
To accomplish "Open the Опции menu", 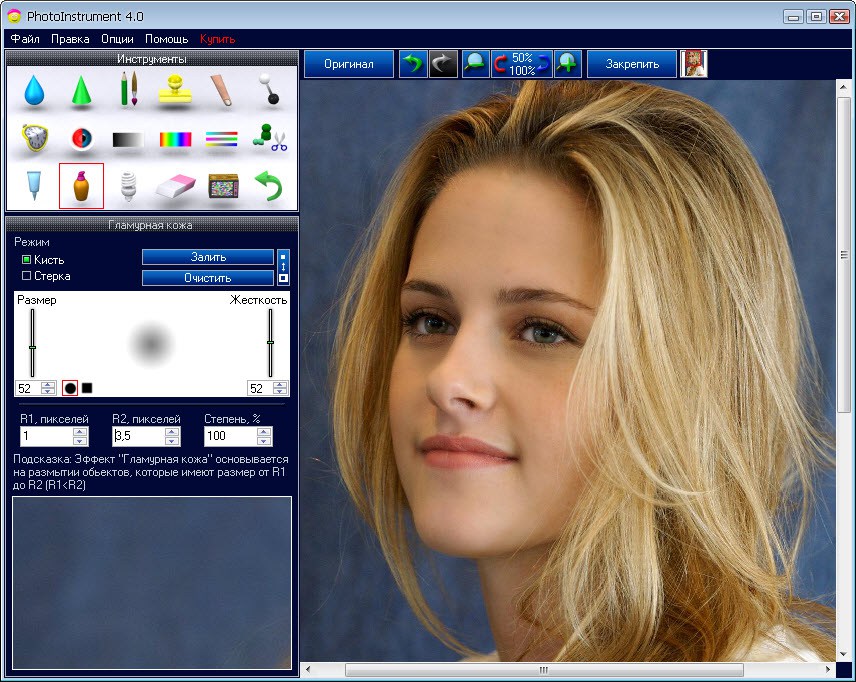I will (x=116, y=38).
